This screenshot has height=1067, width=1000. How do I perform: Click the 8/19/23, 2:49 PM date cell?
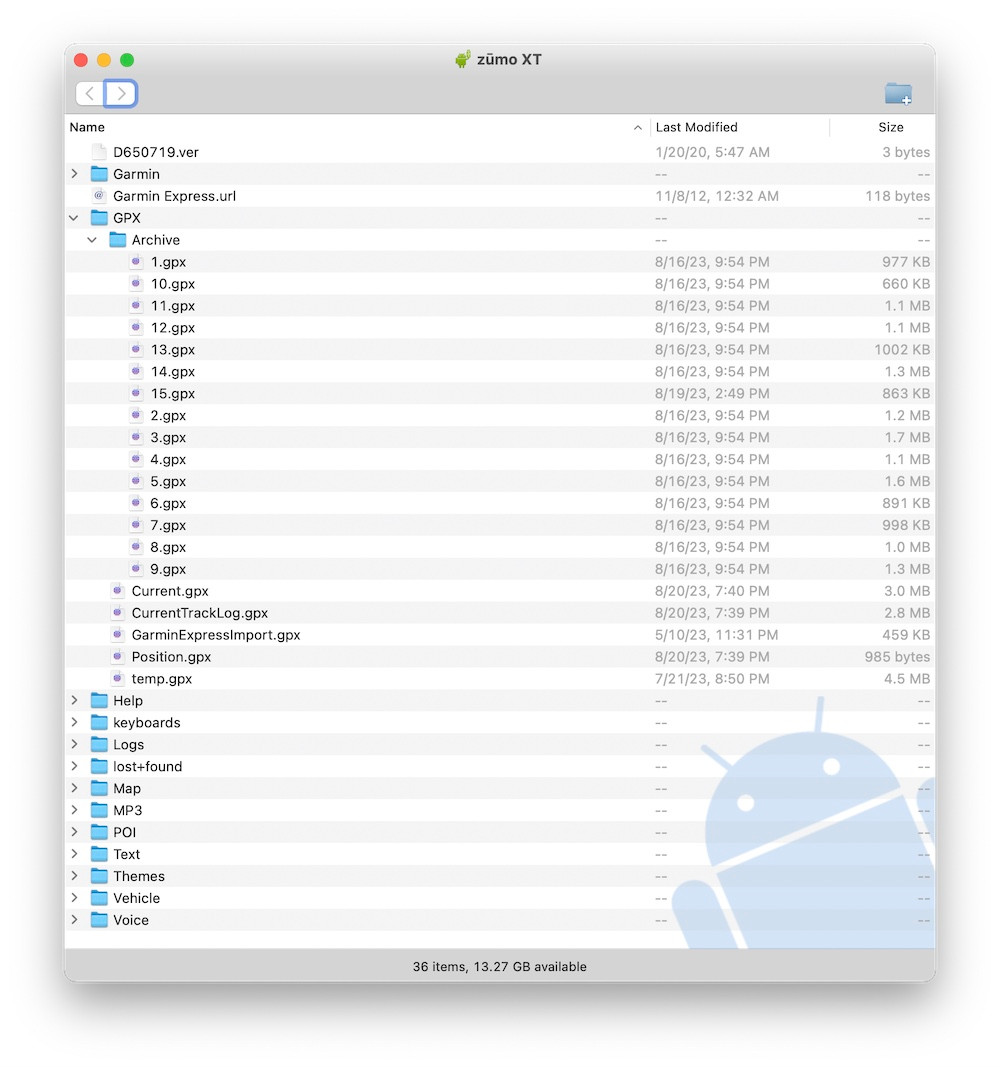pyautogui.click(x=712, y=393)
